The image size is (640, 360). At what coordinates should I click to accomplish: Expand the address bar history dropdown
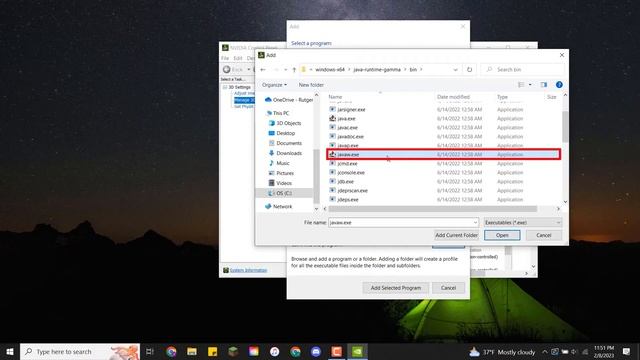(x=455, y=70)
